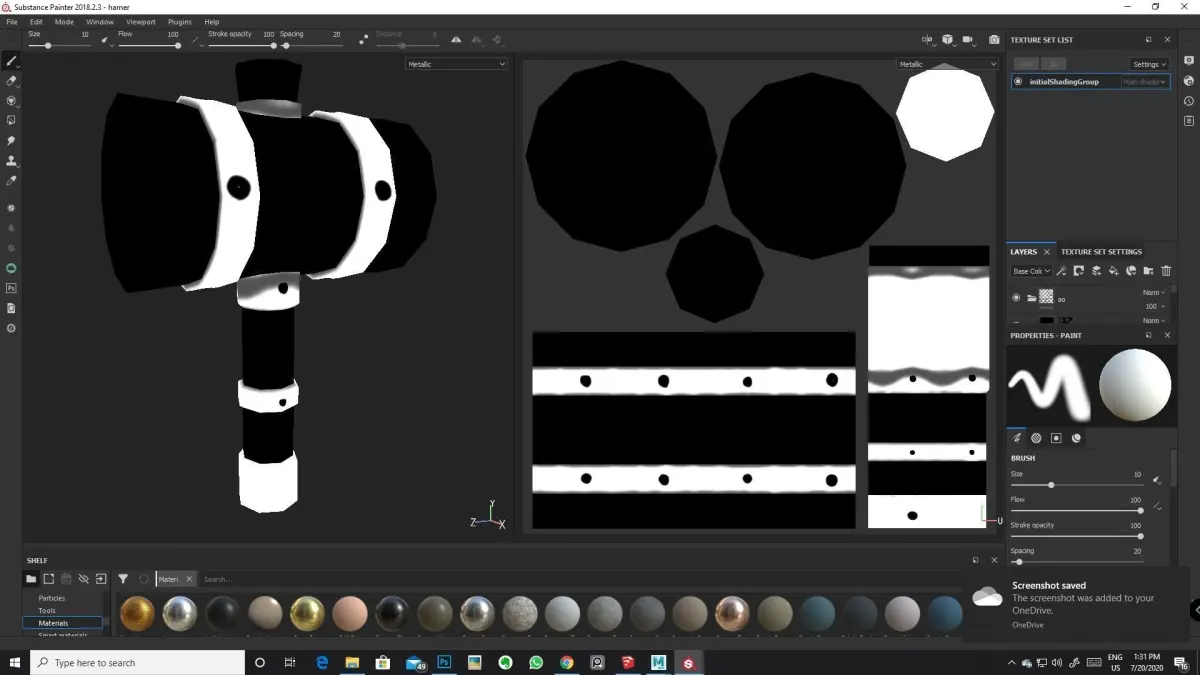This screenshot has height=675, width=1200.
Task: Select Particles category in Shelf
Action: [x=52, y=598]
